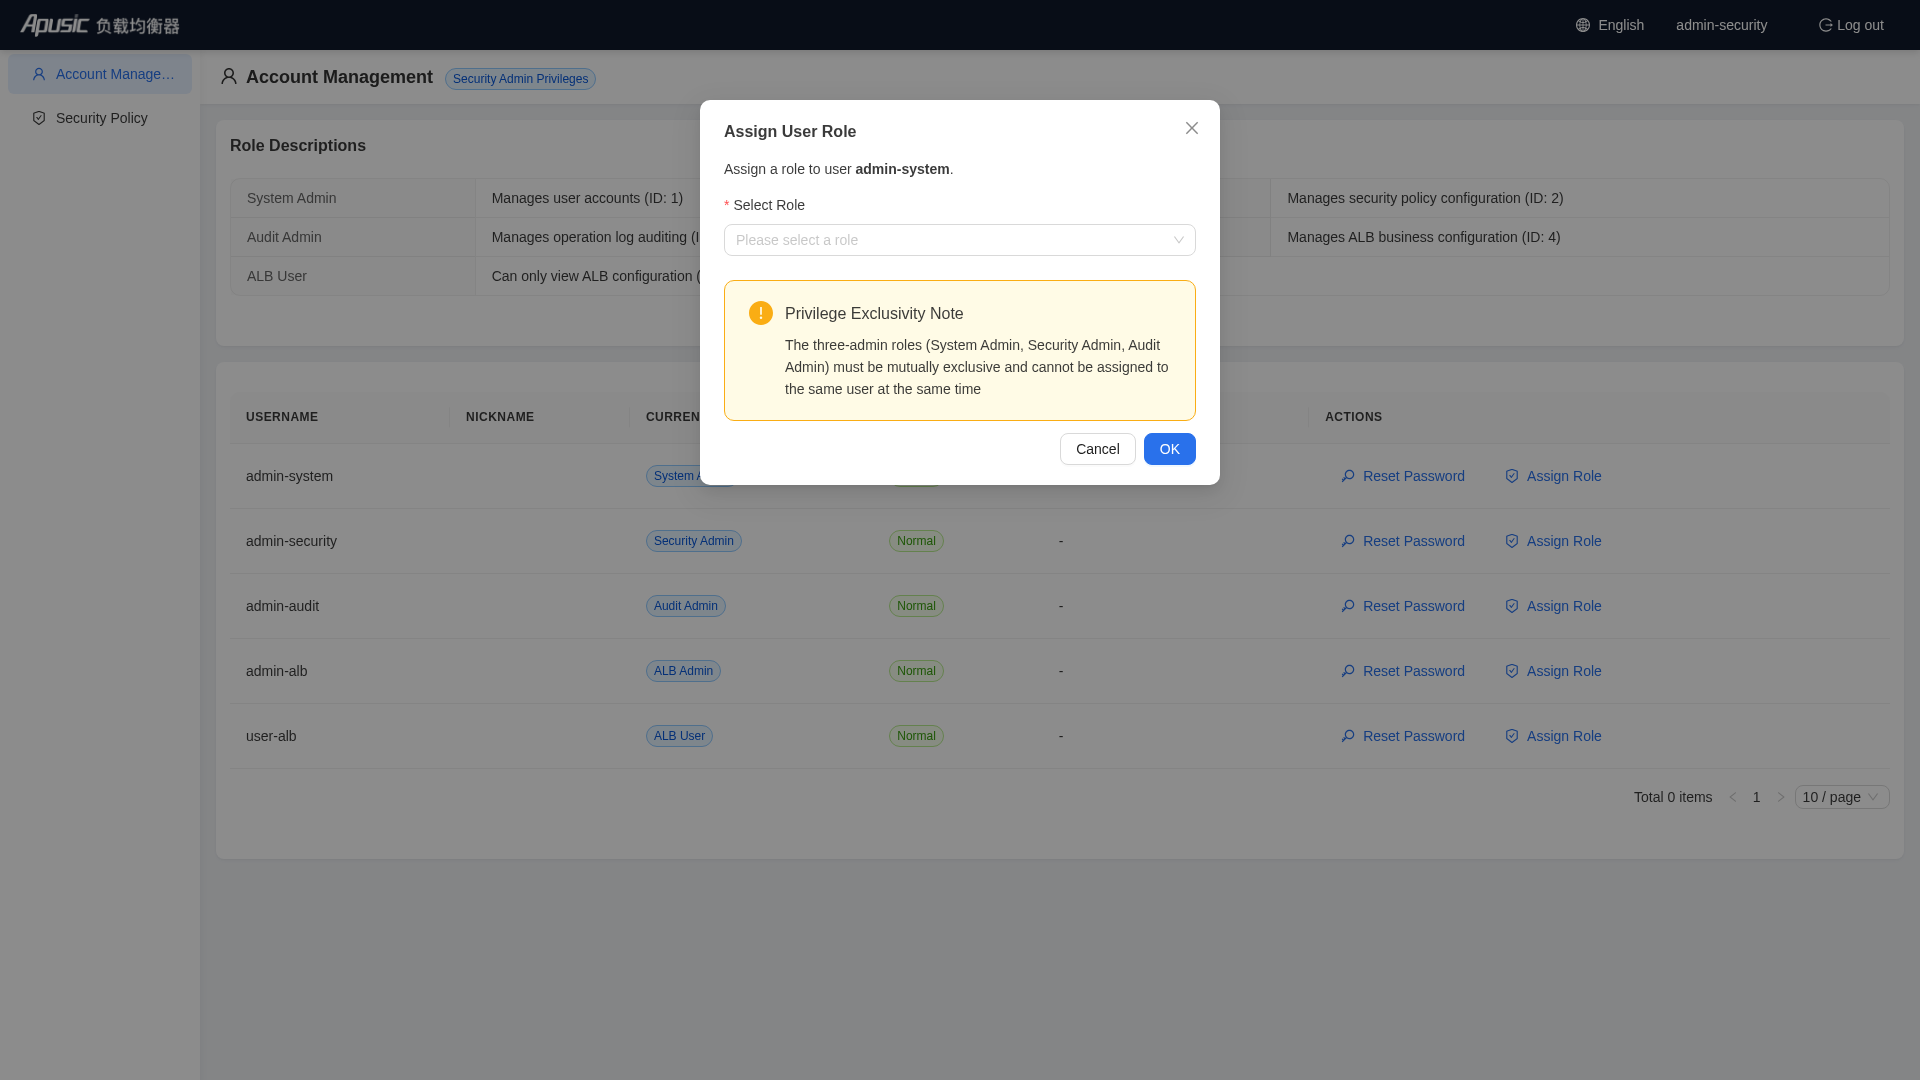Click the warning icon in Privilege Exclusivity Note

point(761,313)
